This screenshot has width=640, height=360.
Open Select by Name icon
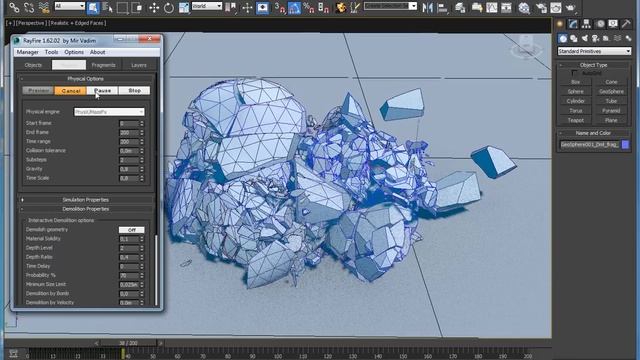[108, 7]
